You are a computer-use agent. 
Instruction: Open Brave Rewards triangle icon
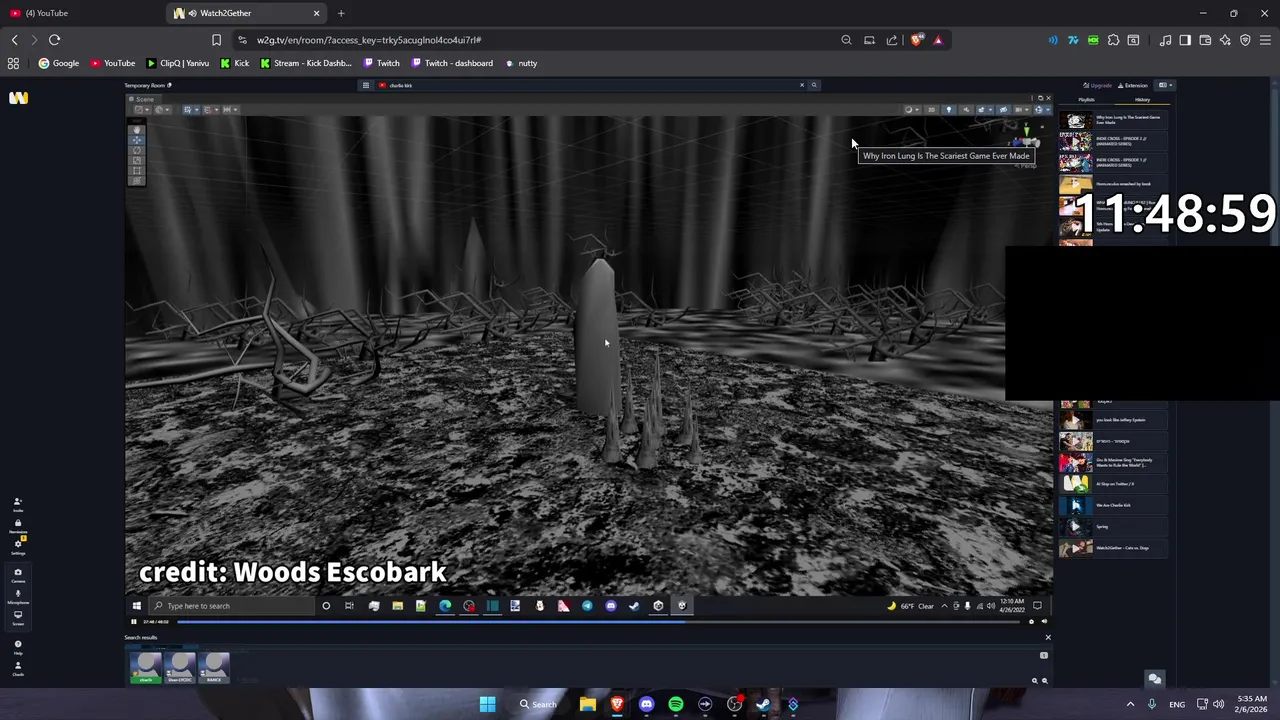[x=938, y=40]
